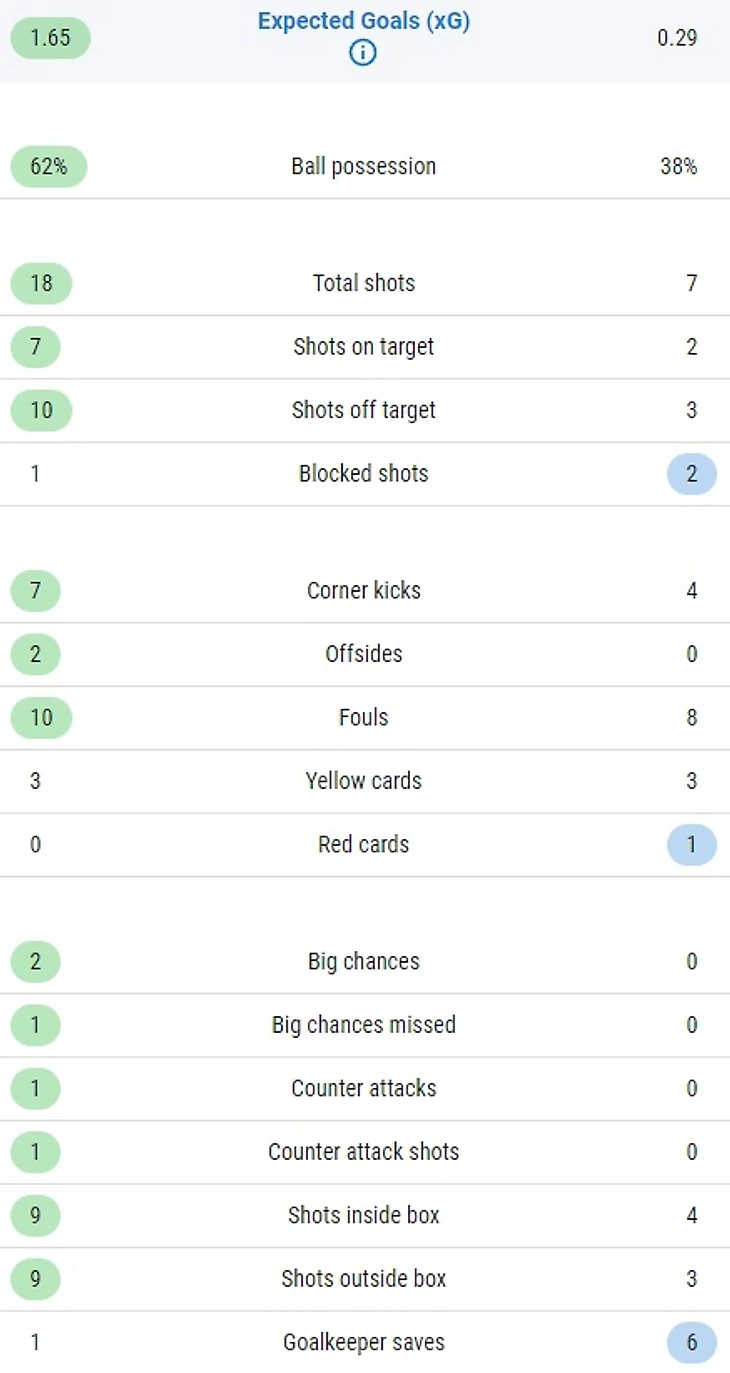Click the Shots off target label
Viewport: 730px width, 1373px height.
click(x=363, y=410)
